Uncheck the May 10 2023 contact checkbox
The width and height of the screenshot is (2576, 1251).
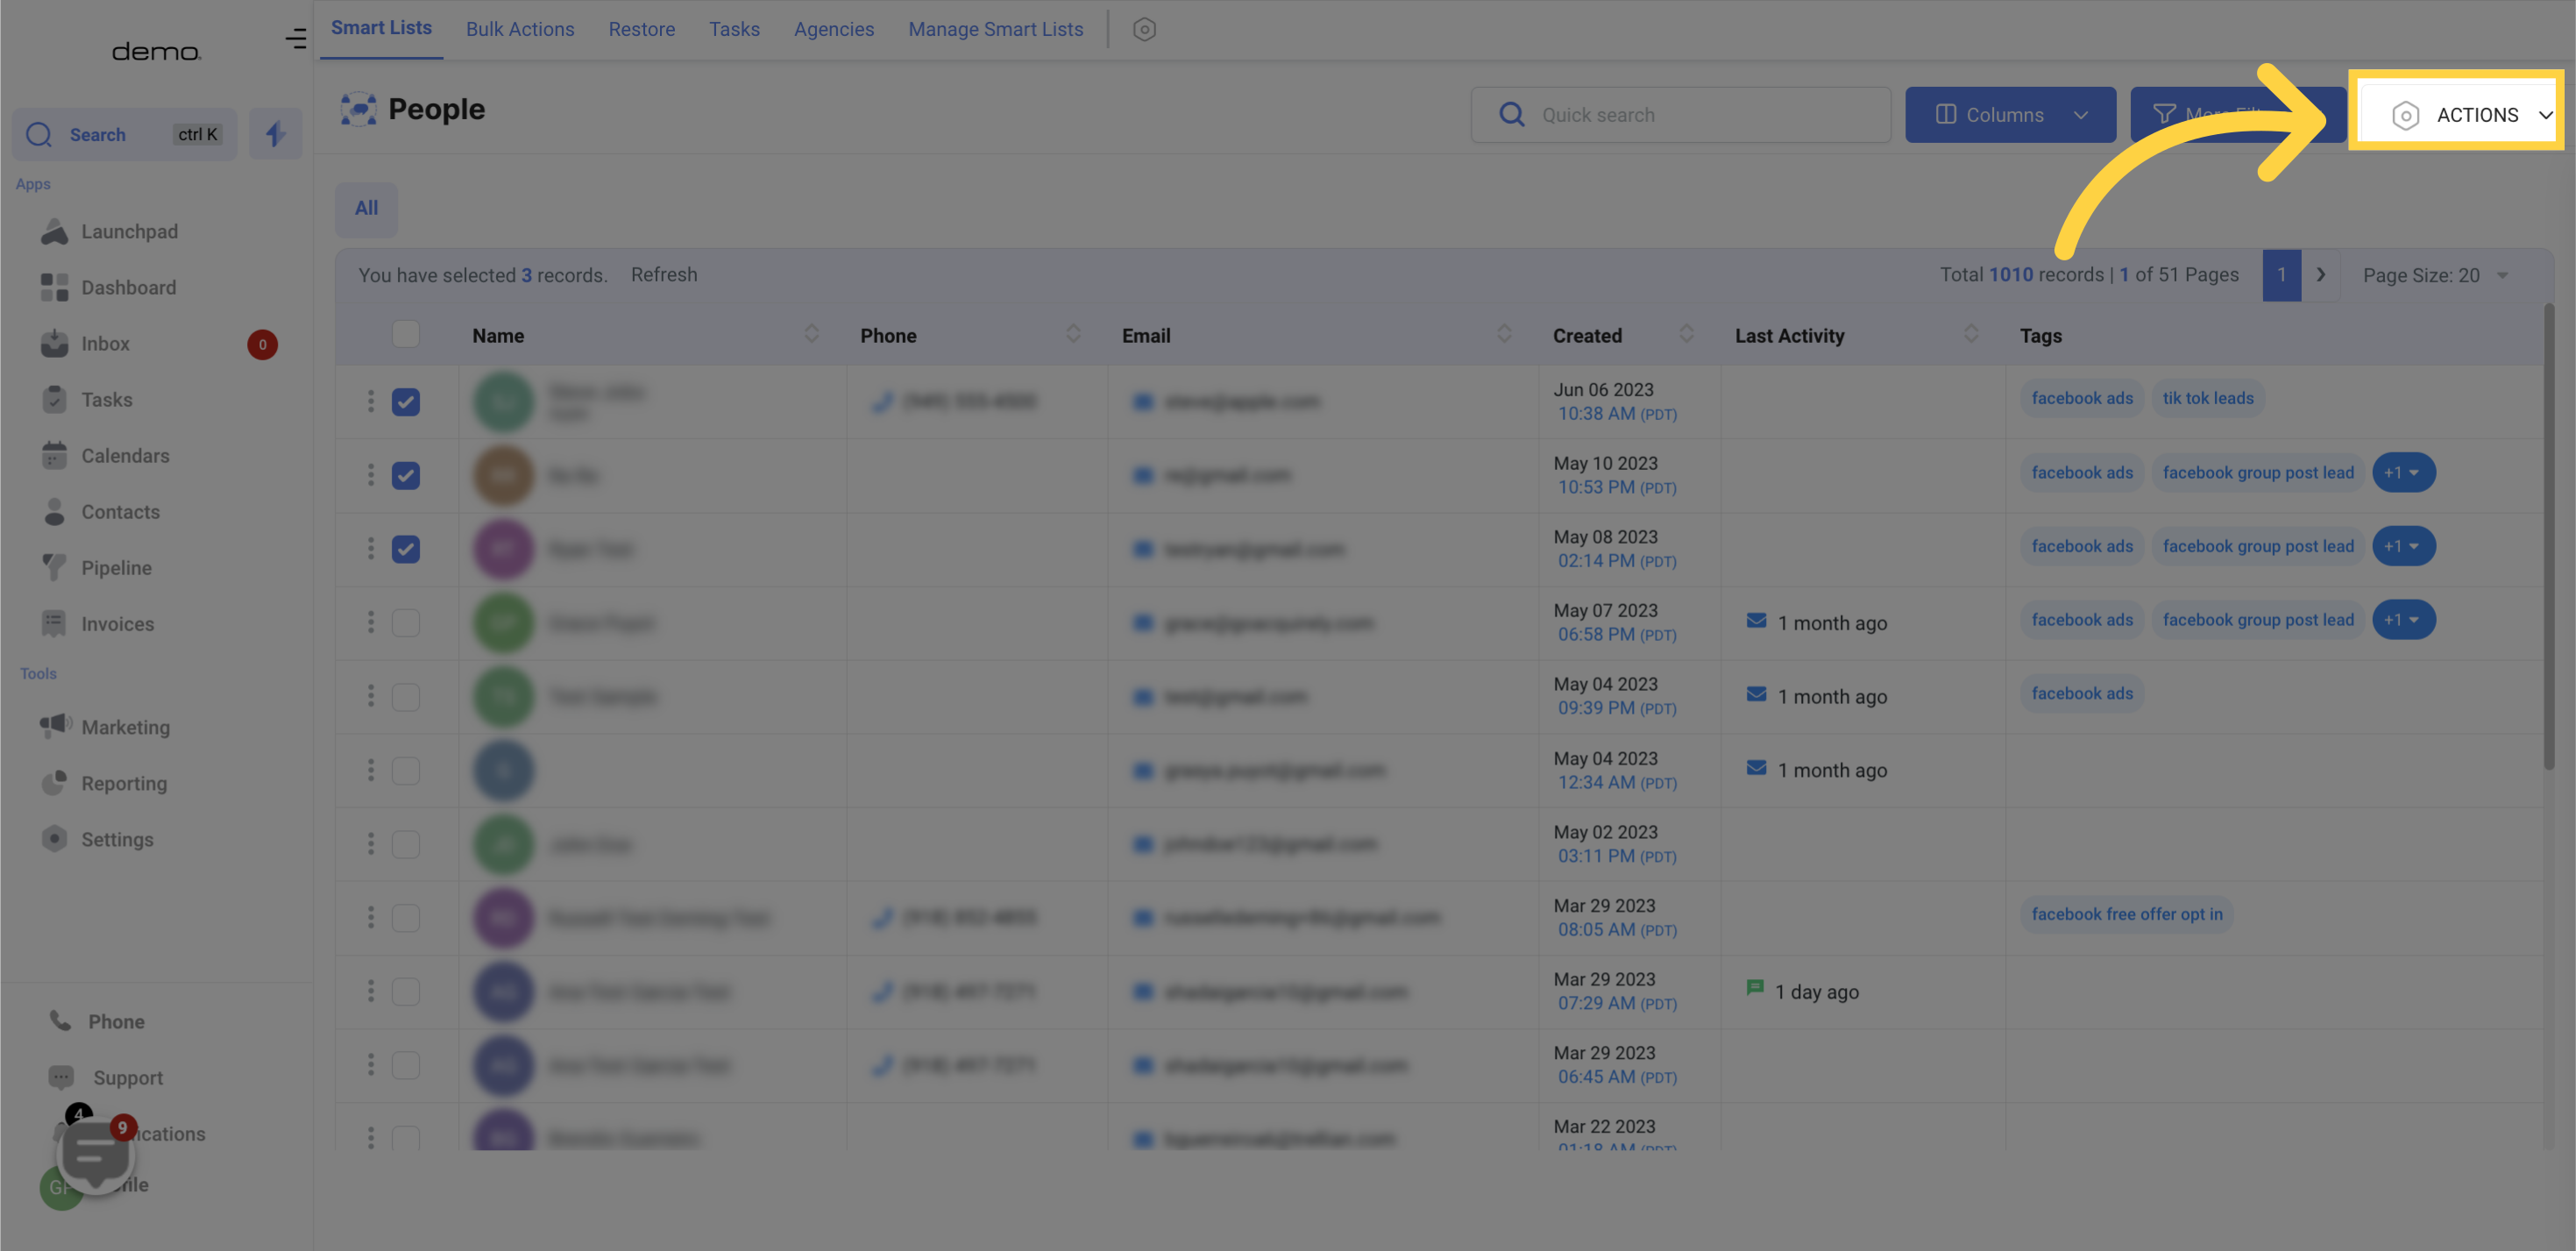point(405,475)
